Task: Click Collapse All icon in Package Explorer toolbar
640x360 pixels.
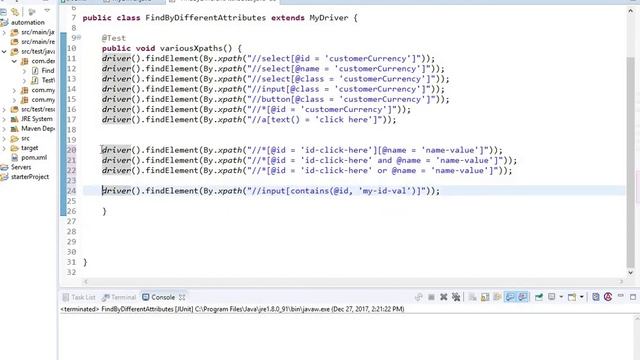Action: pos(3,12)
